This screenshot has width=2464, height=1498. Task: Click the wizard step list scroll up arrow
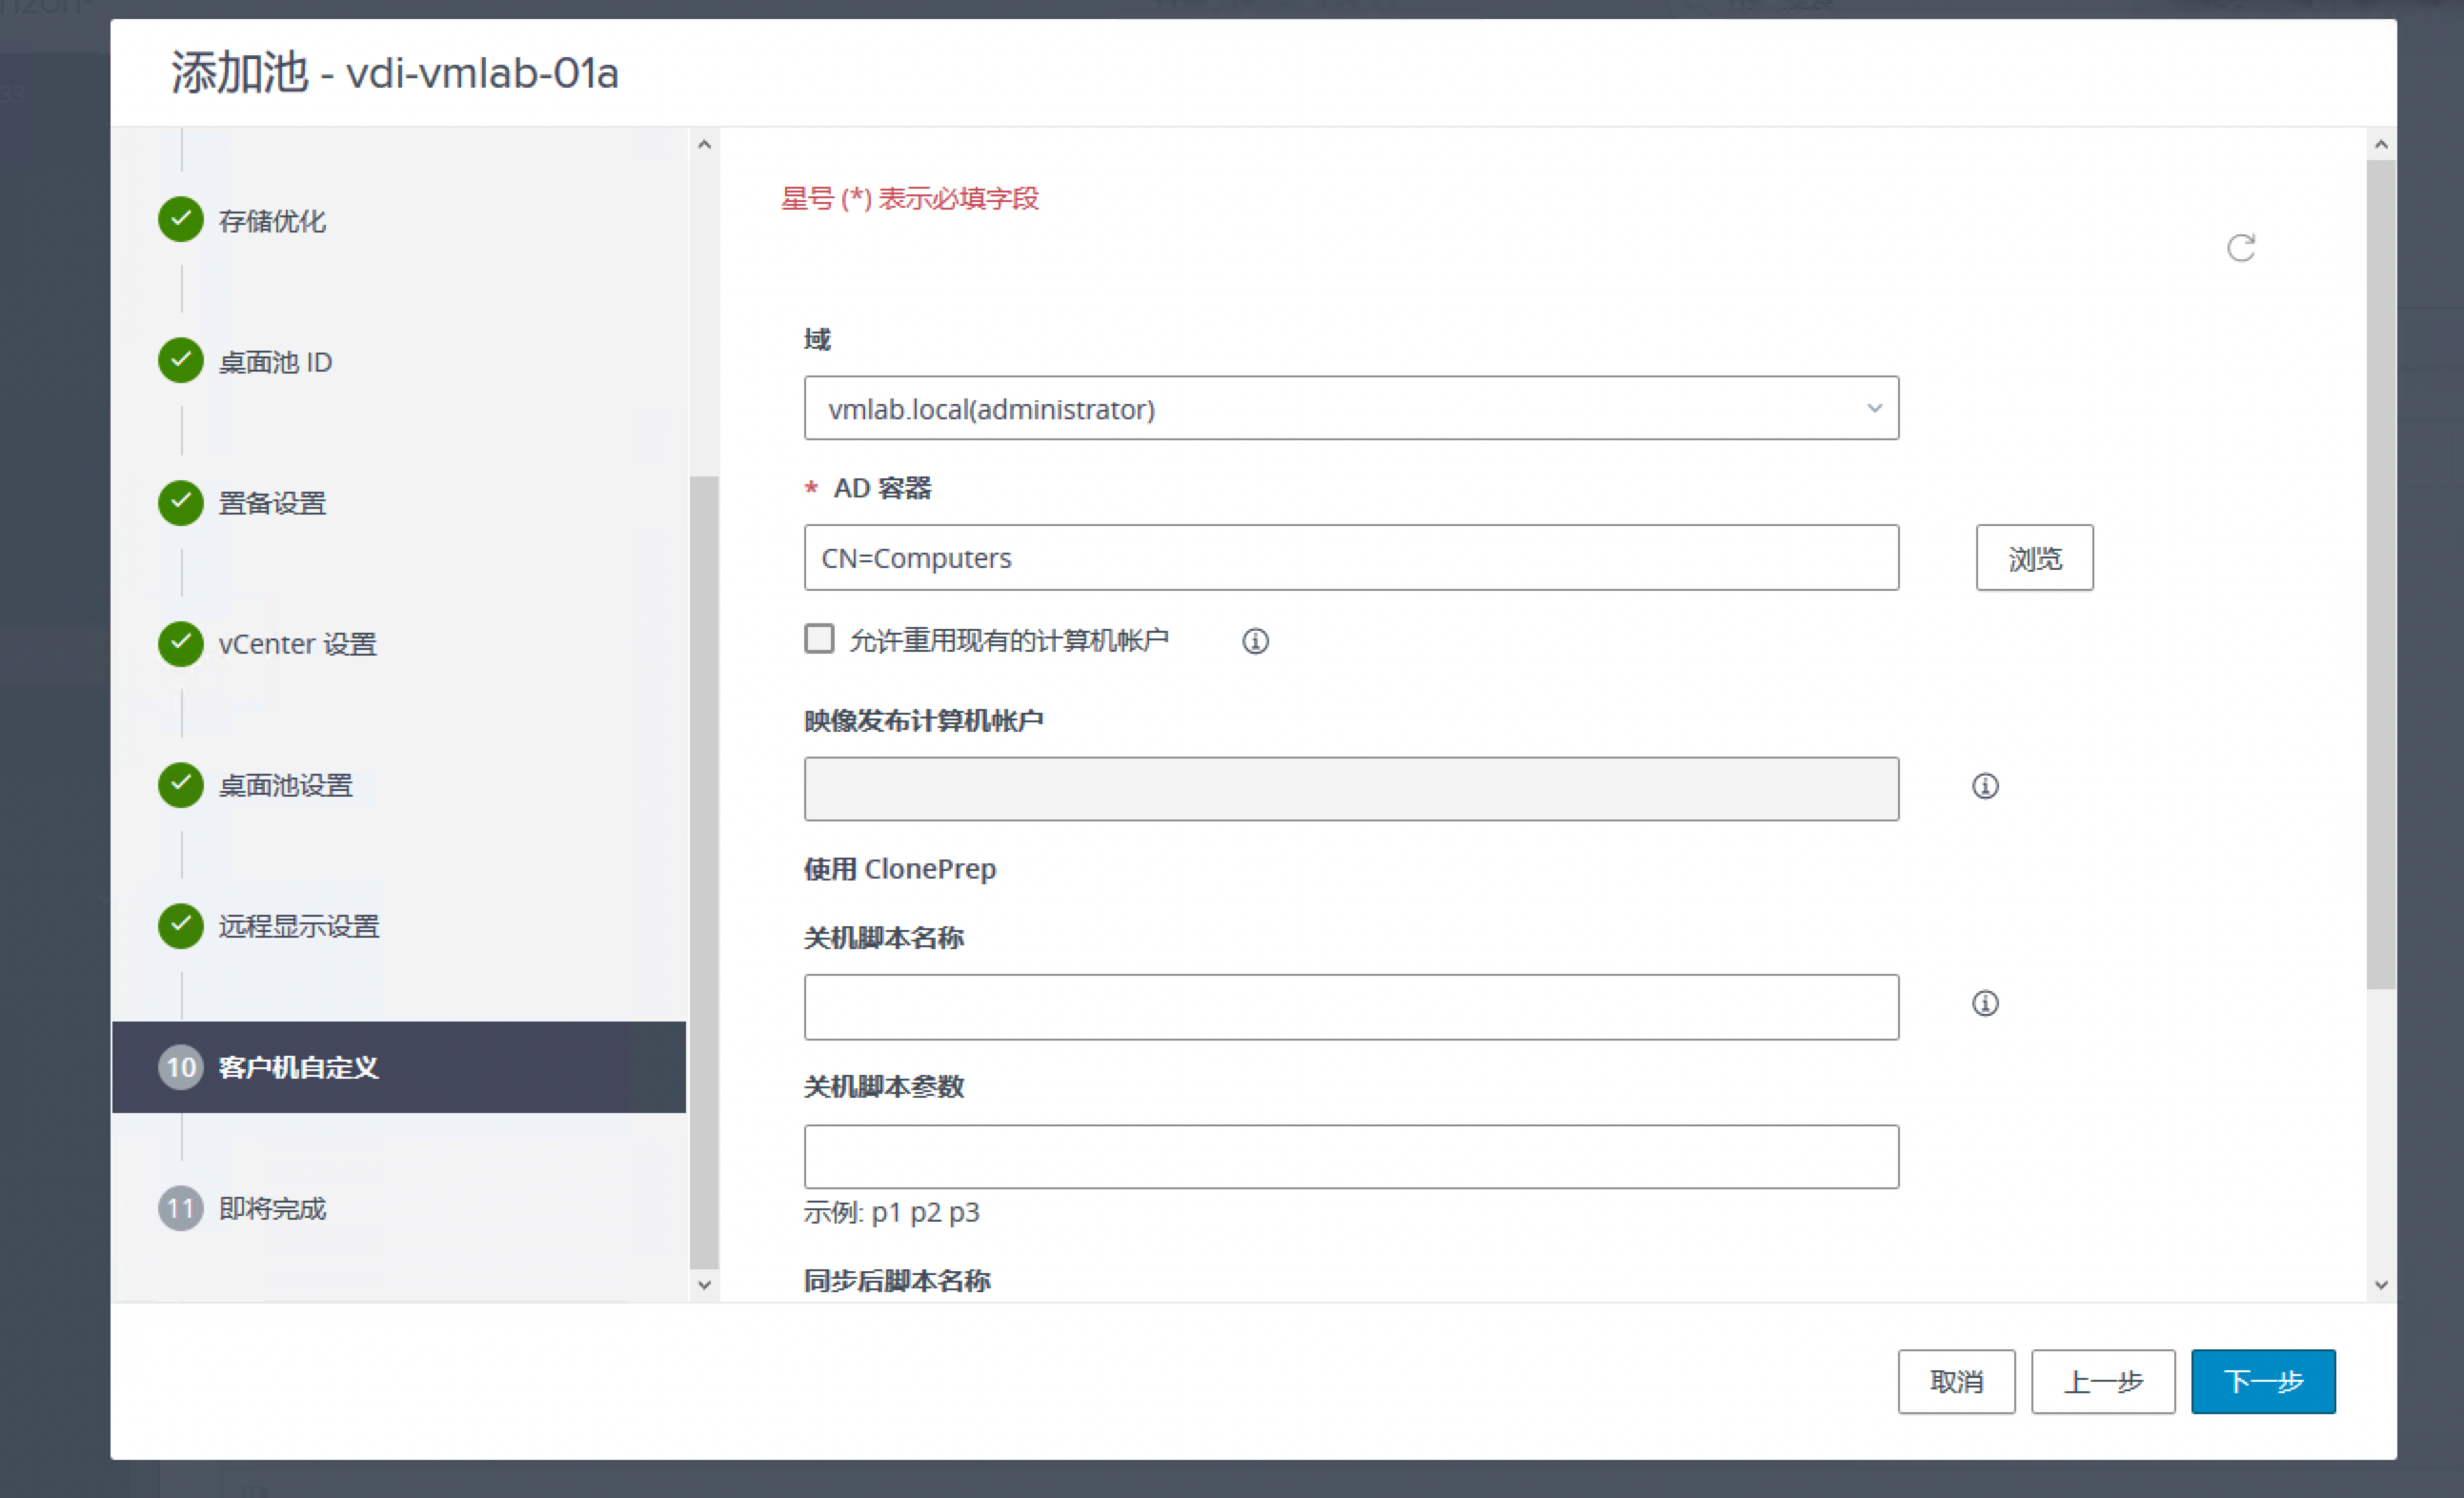pyautogui.click(x=704, y=145)
